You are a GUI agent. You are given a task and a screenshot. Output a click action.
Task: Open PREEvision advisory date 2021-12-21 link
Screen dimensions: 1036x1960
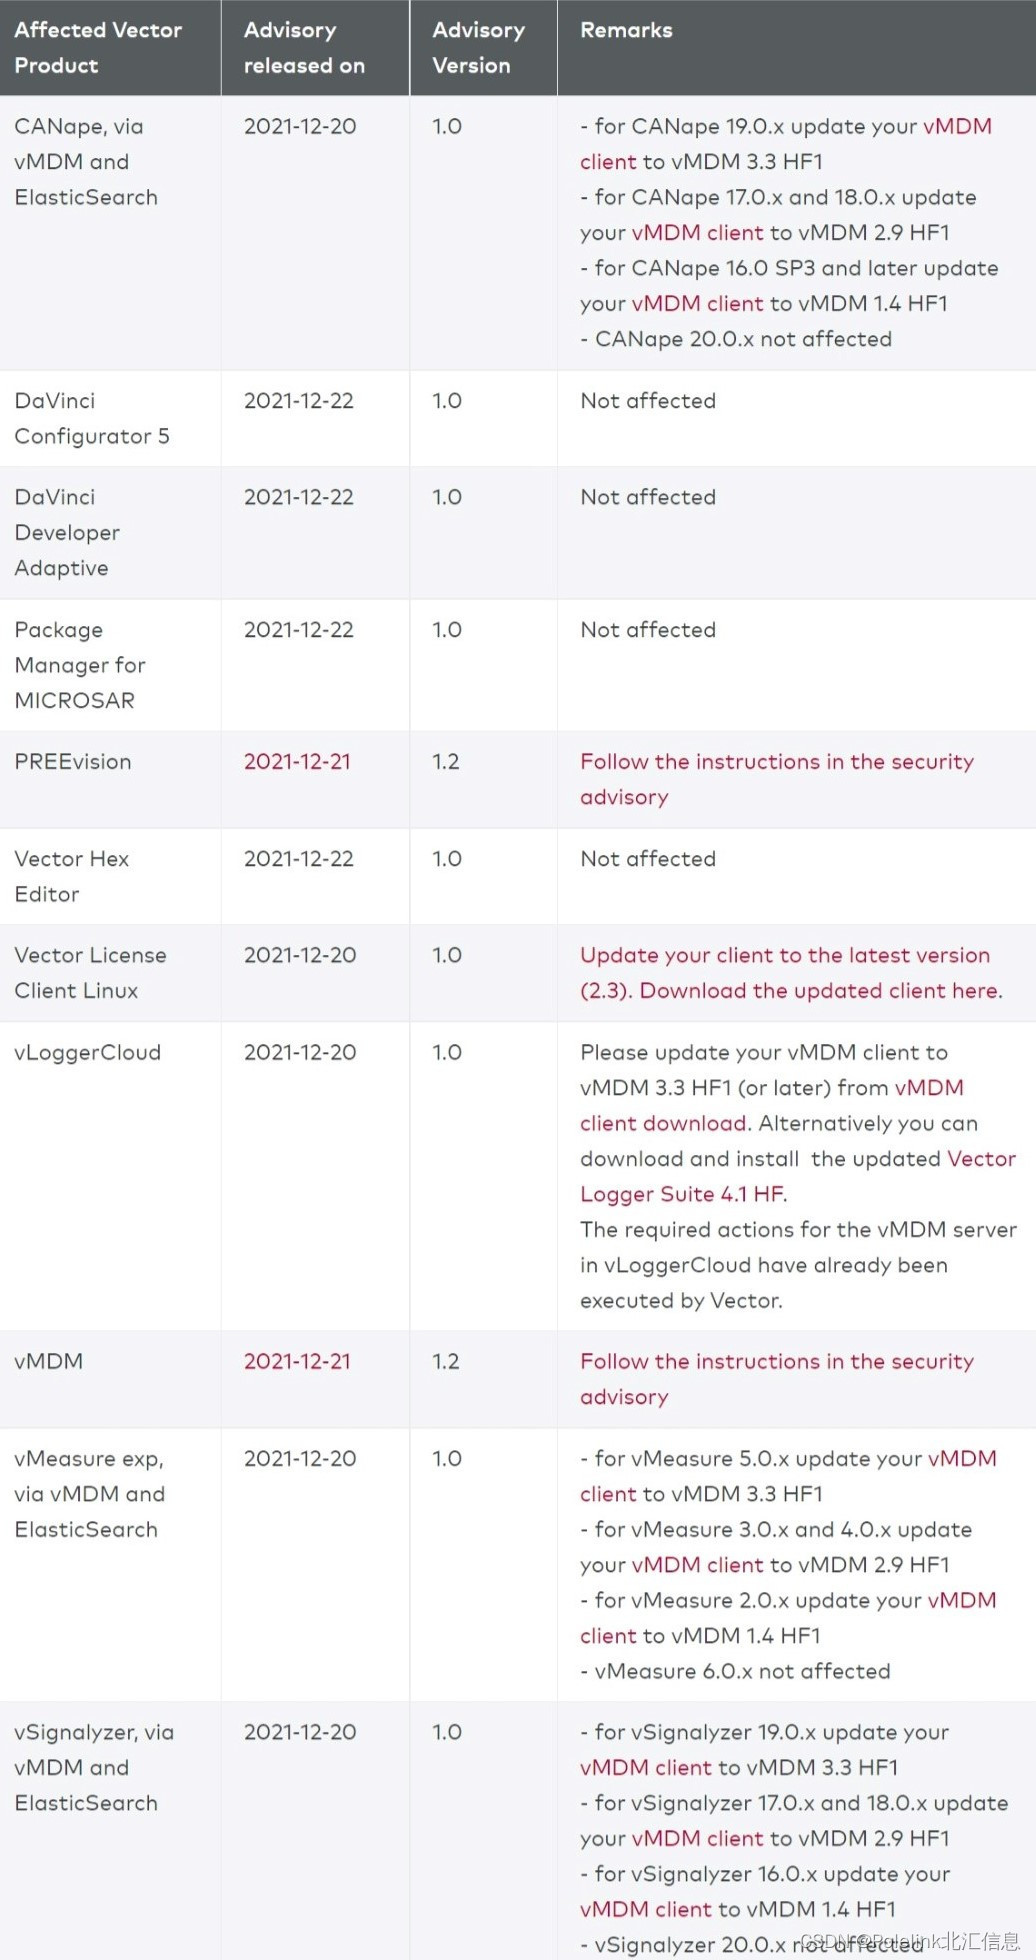coord(297,762)
